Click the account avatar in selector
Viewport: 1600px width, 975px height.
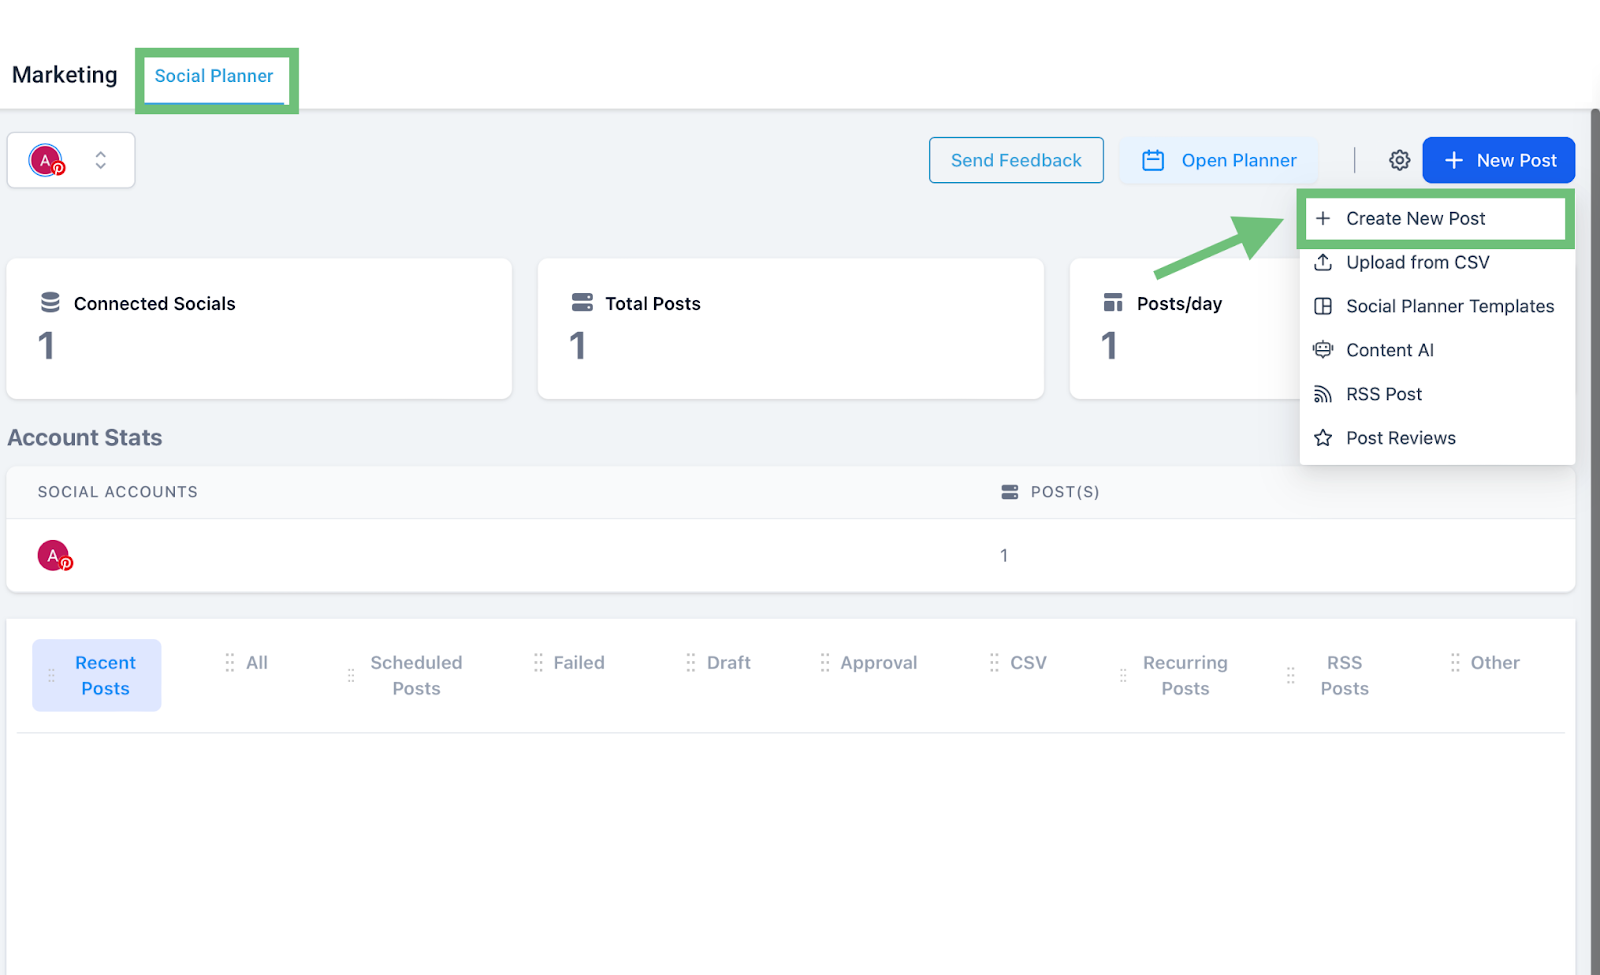click(46, 160)
